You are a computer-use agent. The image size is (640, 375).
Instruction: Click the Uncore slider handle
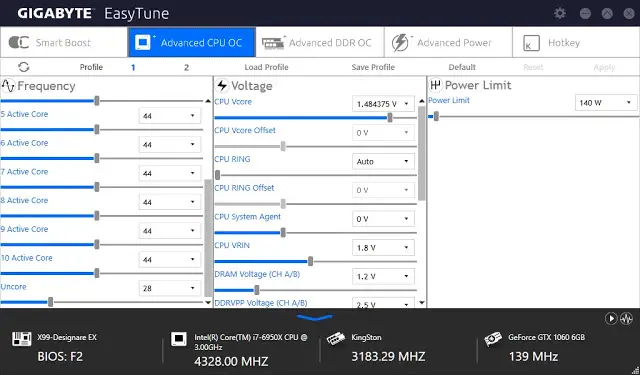pyautogui.click(x=50, y=302)
